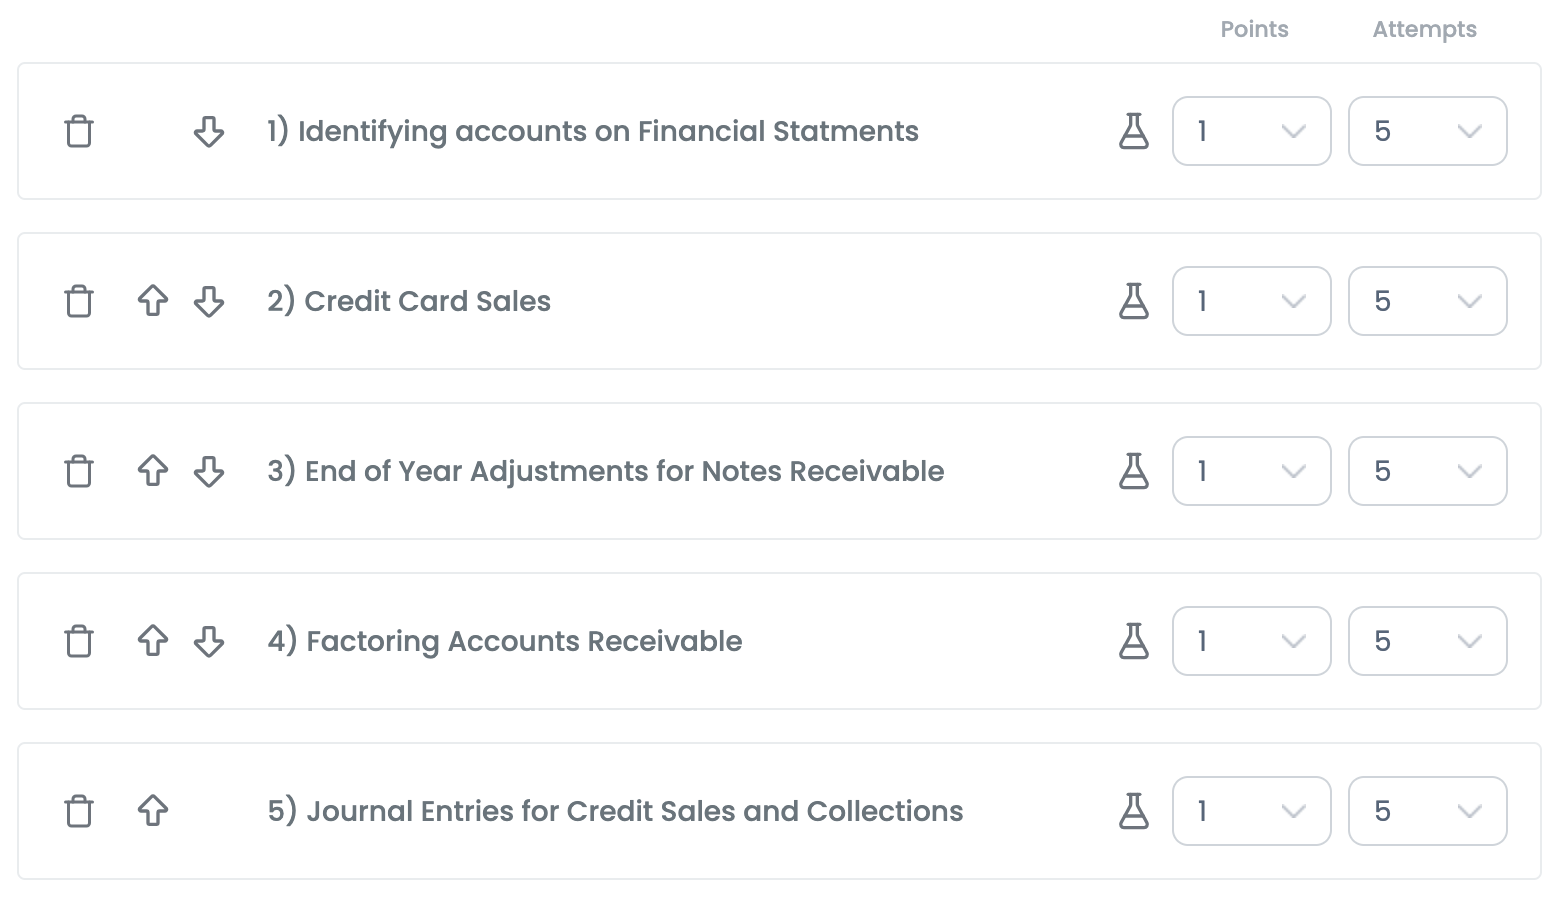The image size is (1566, 914).
Task: Move Identifying accounts question down
Action: pos(208,131)
